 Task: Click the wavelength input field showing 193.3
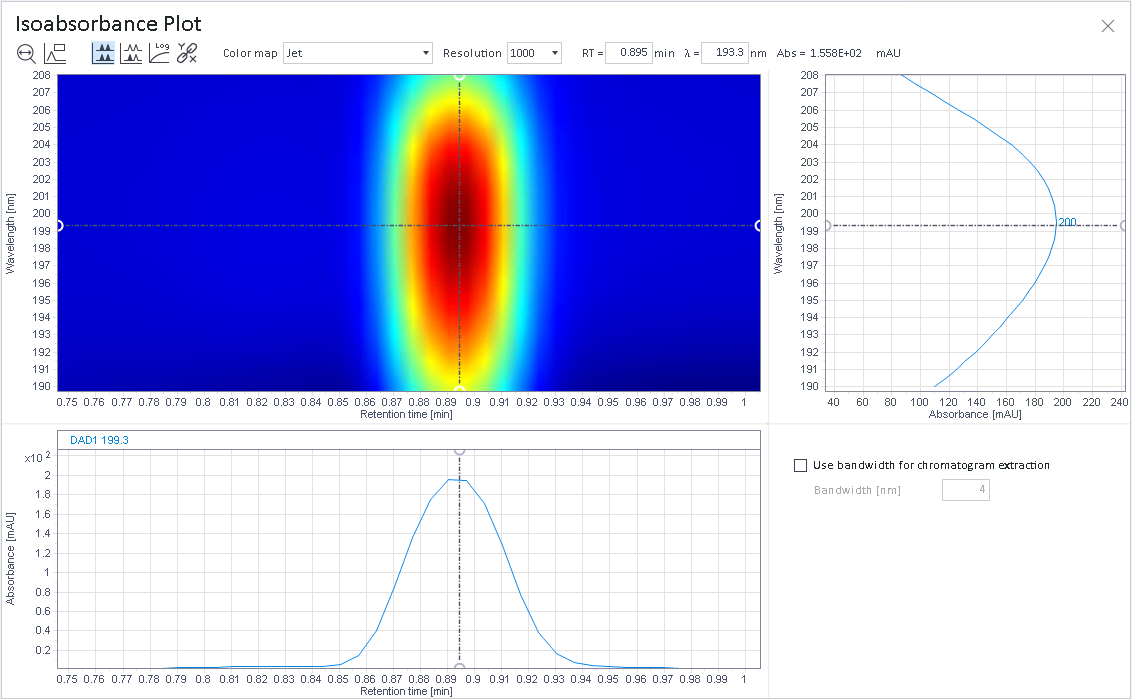coord(724,53)
